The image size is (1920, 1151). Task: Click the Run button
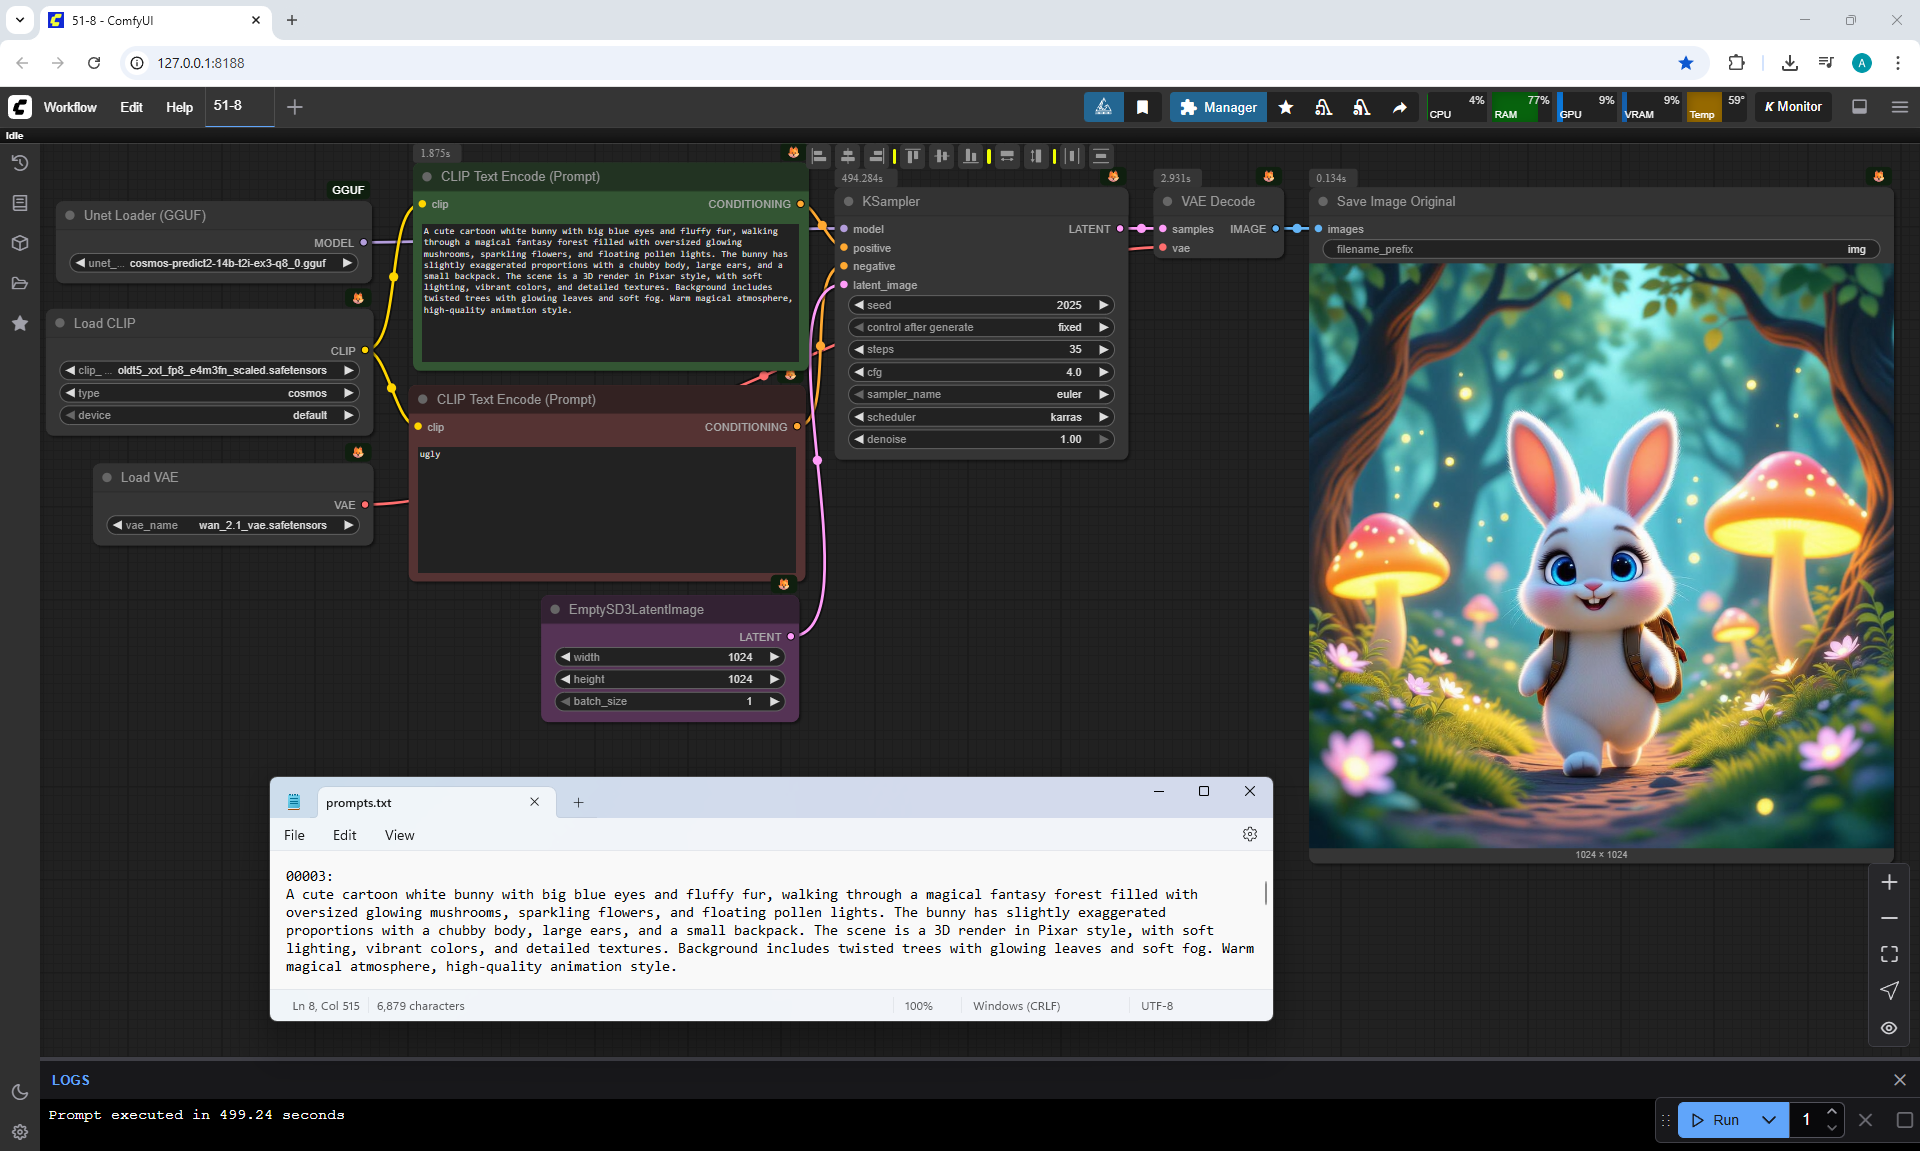[1716, 1120]
